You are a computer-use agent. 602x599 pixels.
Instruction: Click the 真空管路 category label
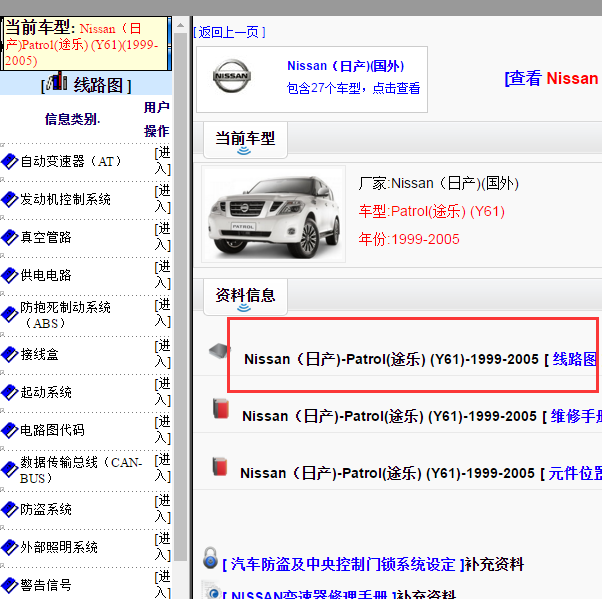coord(46,237)
